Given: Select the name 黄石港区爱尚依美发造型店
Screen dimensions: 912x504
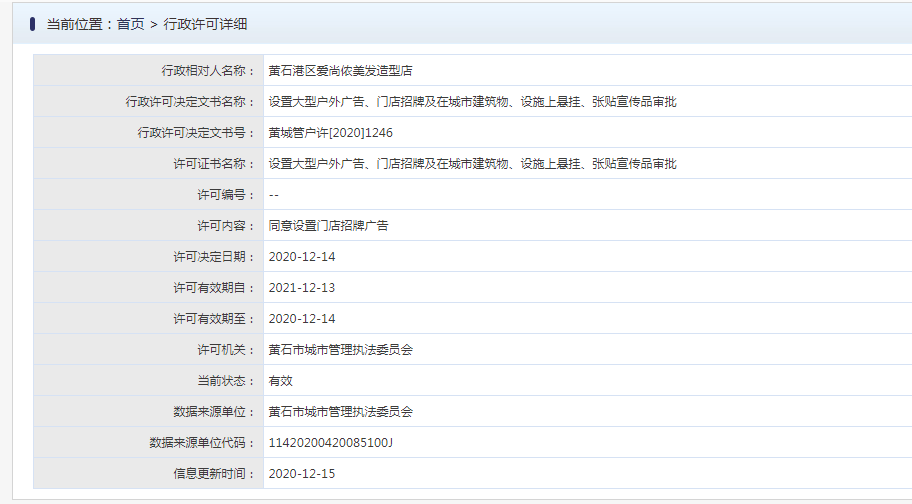Looking at the screenshot, I should 340,71.
